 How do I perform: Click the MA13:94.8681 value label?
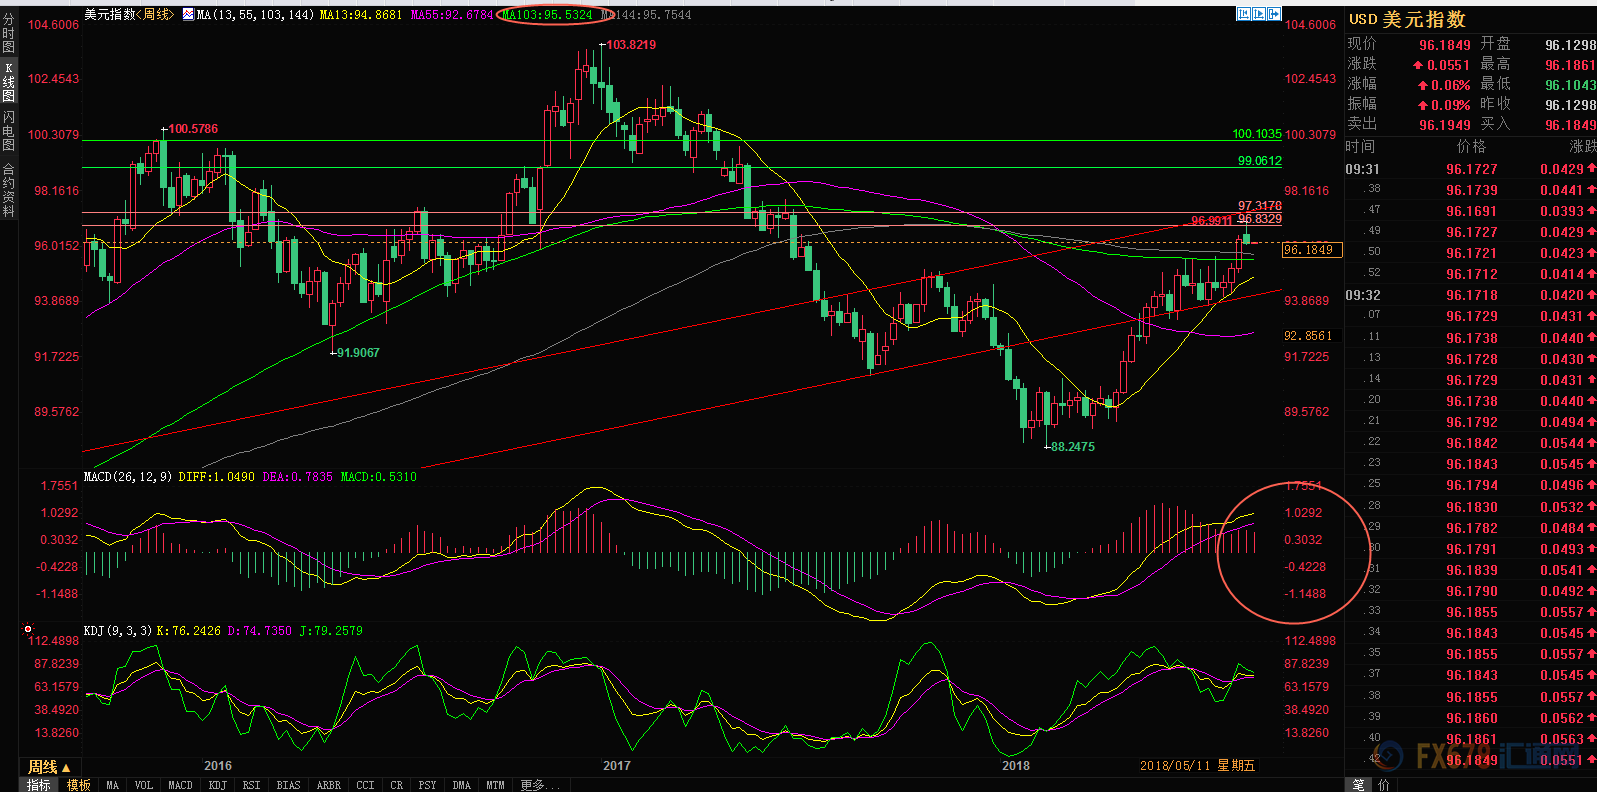[361, 14]
